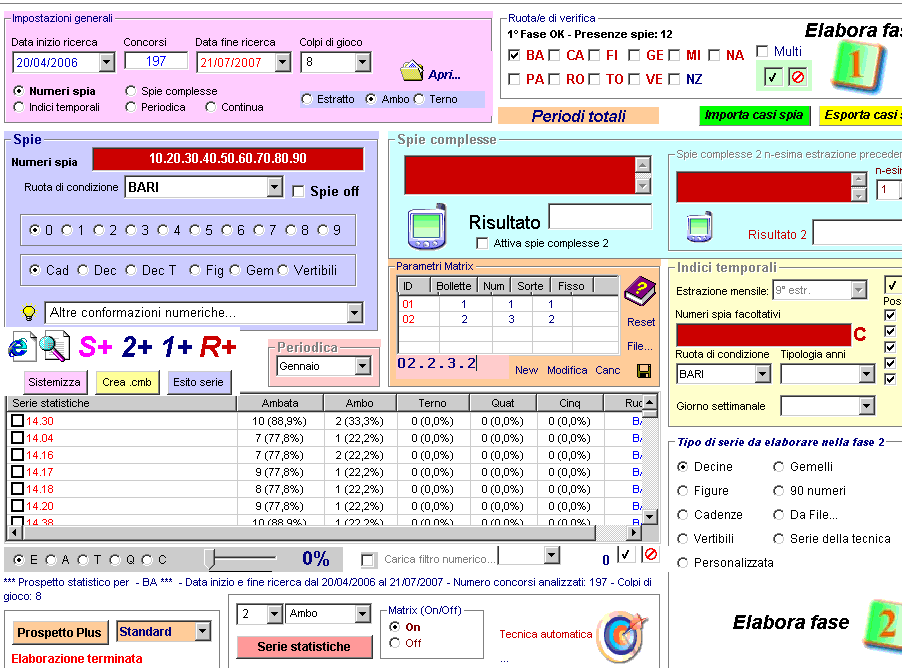
Task: Click the Importa casi spia button
Action: (754, 115)
